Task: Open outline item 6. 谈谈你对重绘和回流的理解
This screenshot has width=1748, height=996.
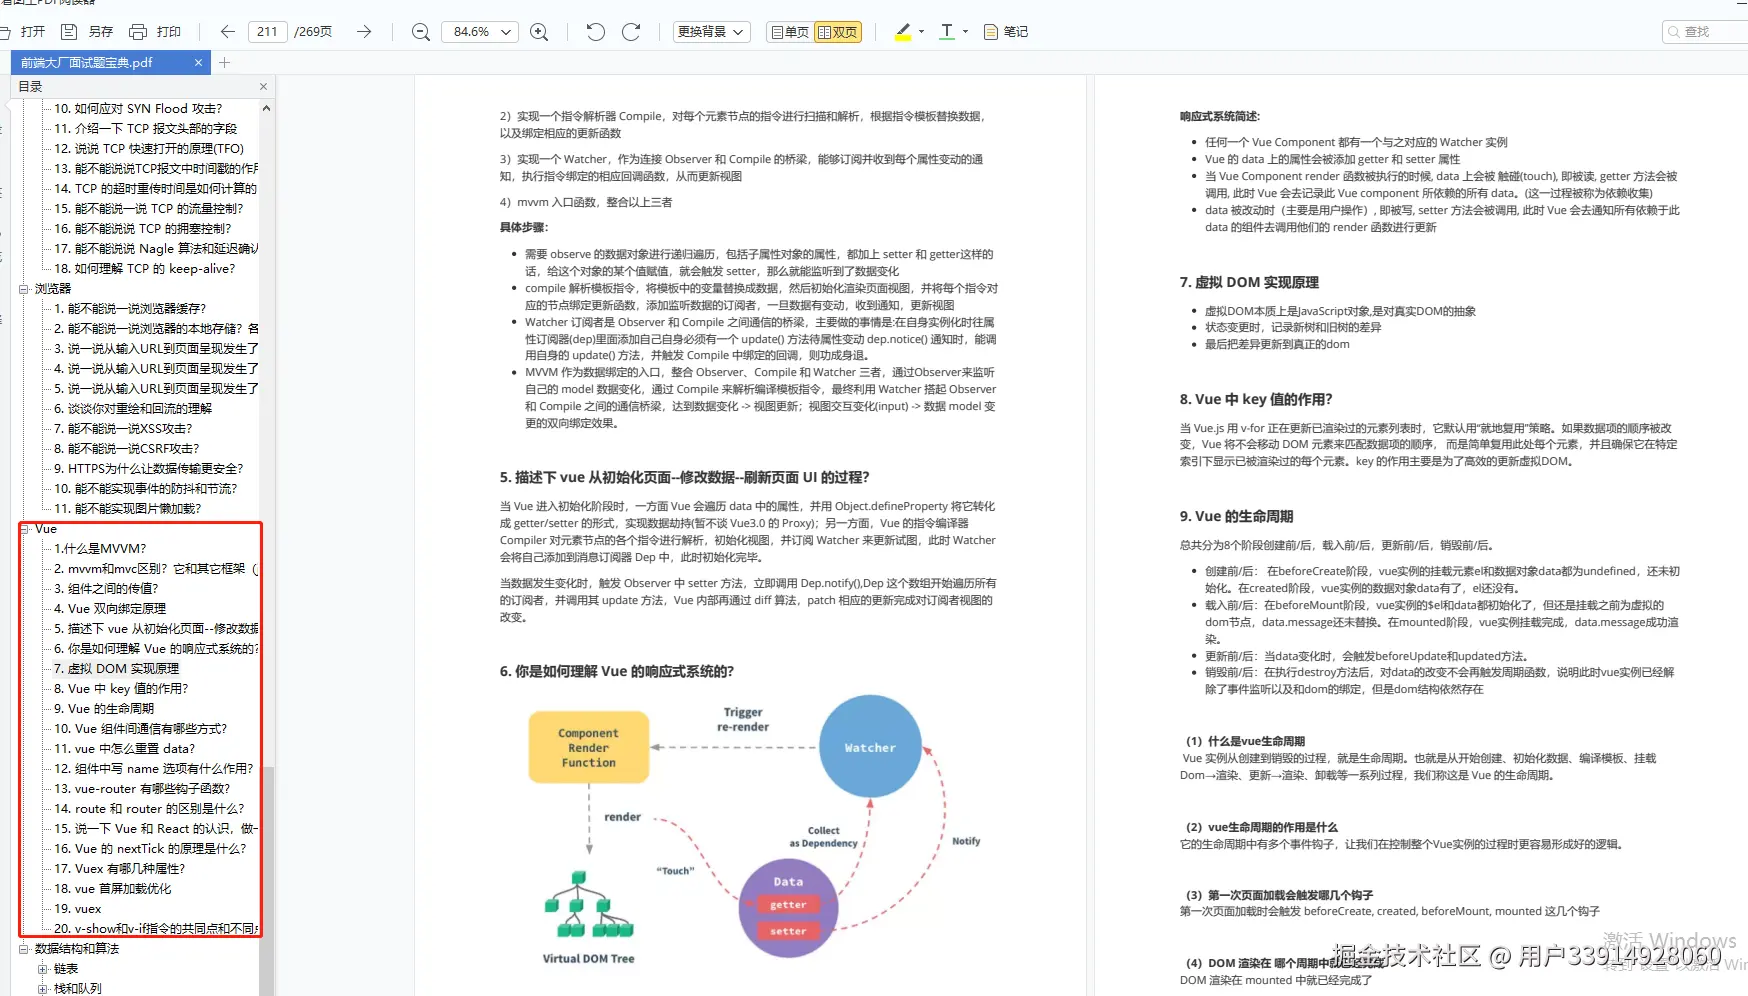Action: click(133, 409)
